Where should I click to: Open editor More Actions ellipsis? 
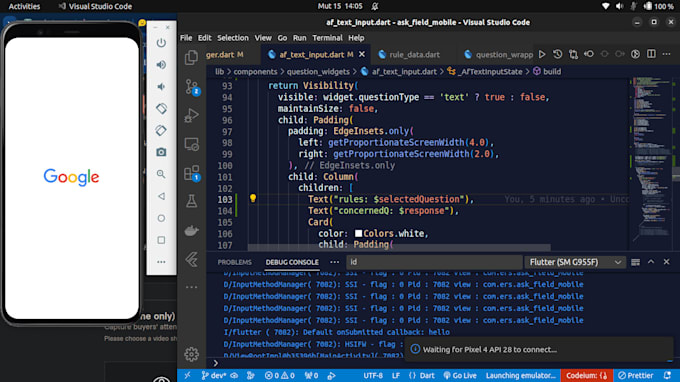pyautogui.click(x=667, y=54)
